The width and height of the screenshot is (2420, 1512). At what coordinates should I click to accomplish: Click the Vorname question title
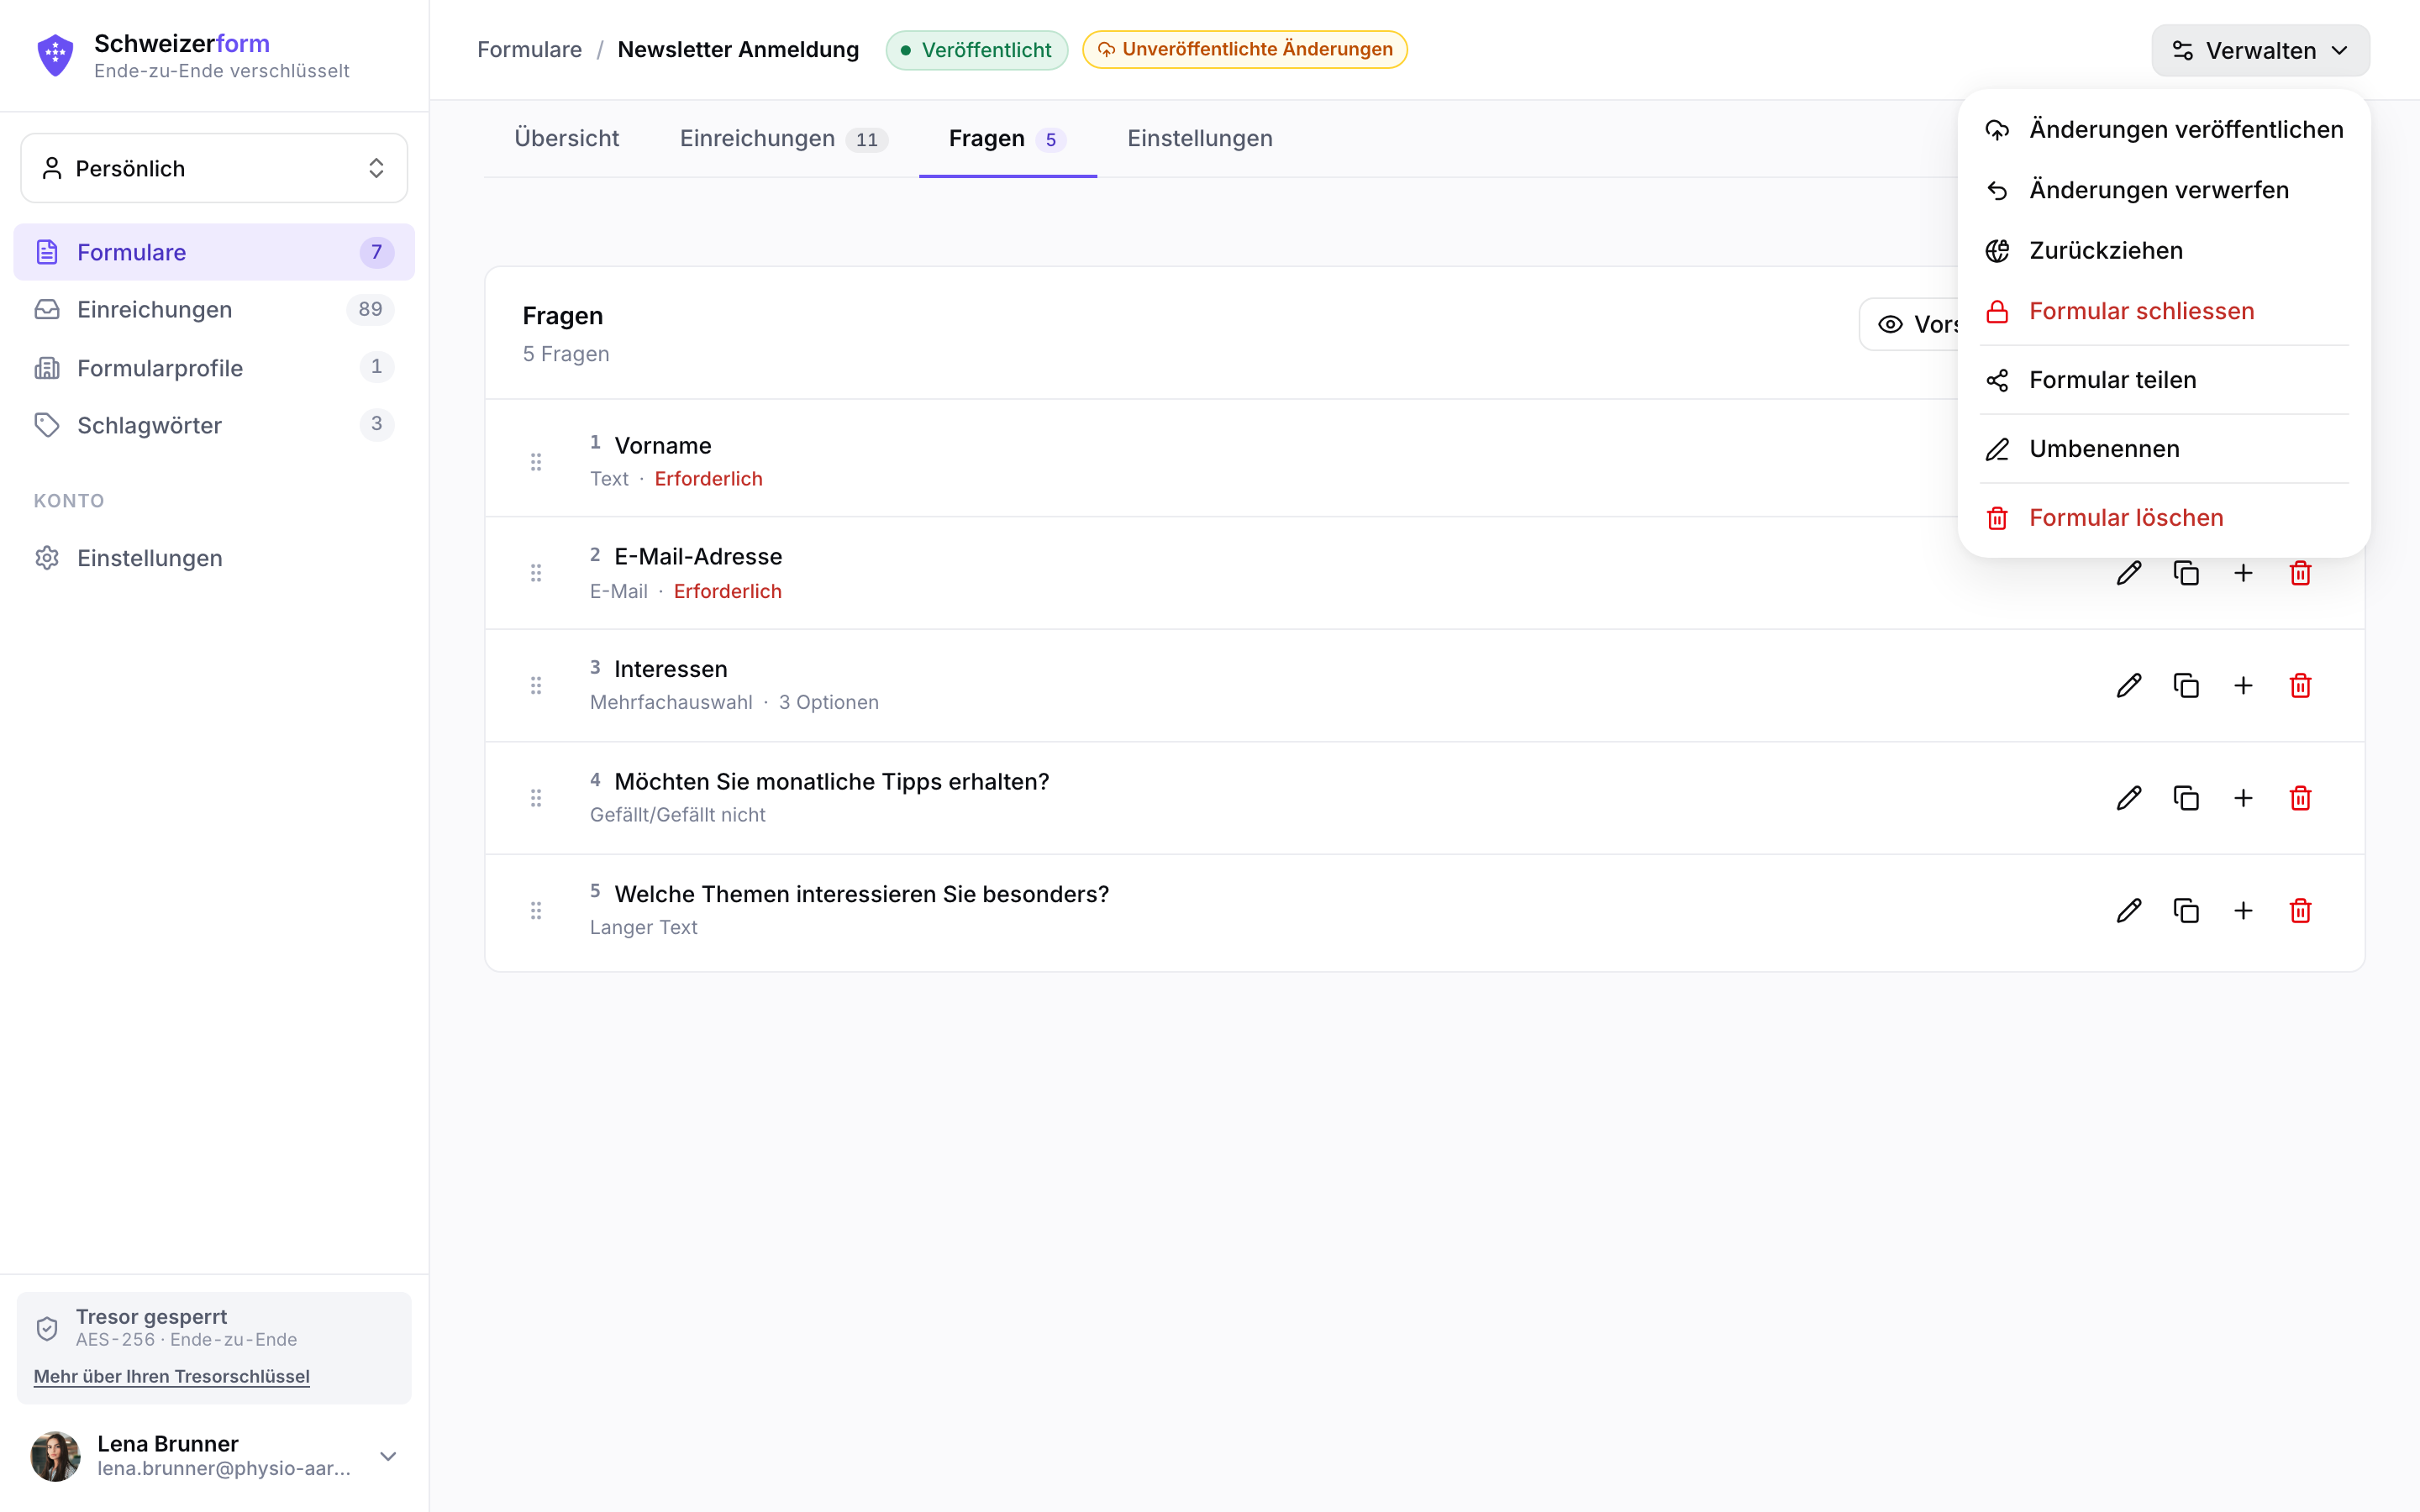click(663, 446)
